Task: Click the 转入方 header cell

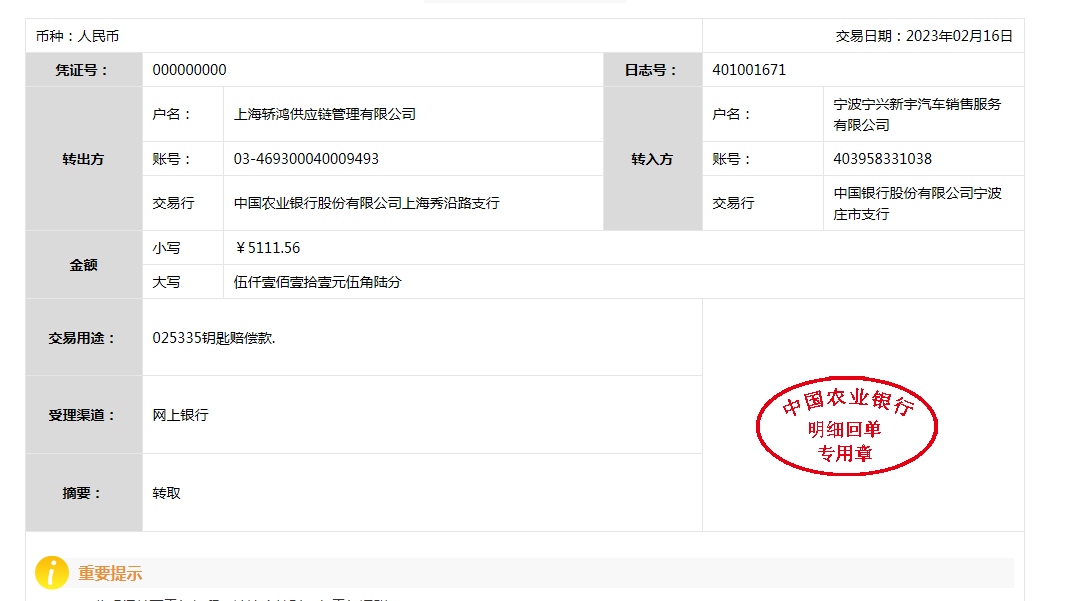Action: (652, 159)
